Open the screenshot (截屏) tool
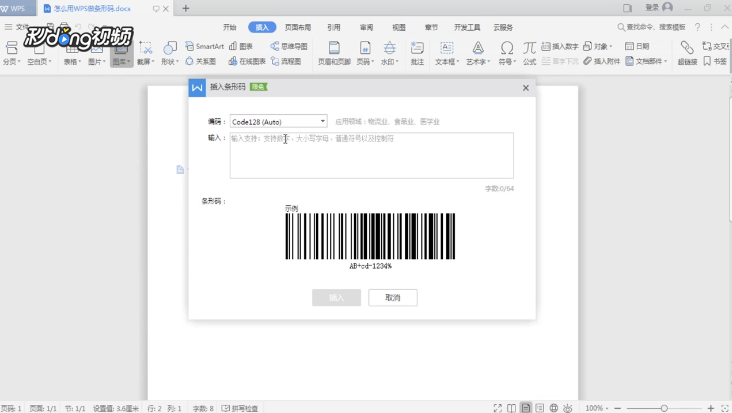Screen dimensions: 732x413 coord(145,52)
